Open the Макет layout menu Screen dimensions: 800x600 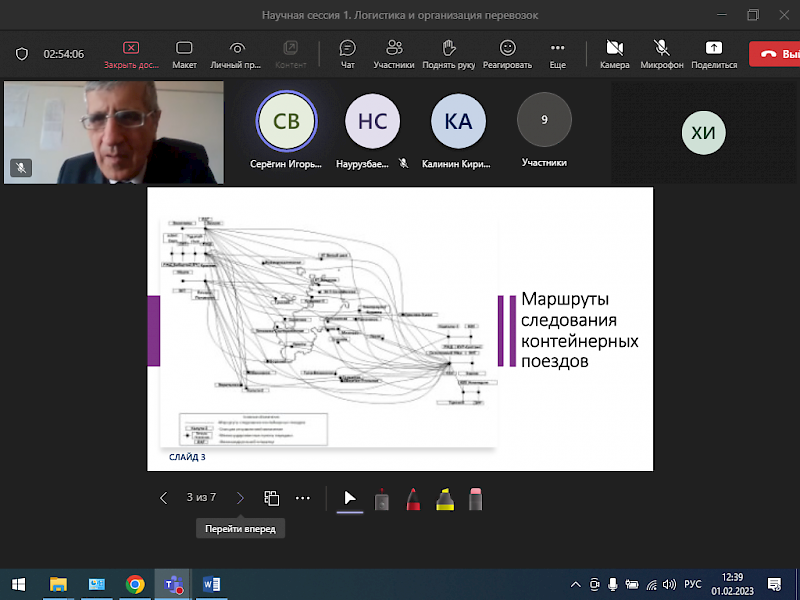[x=184, y=53]
